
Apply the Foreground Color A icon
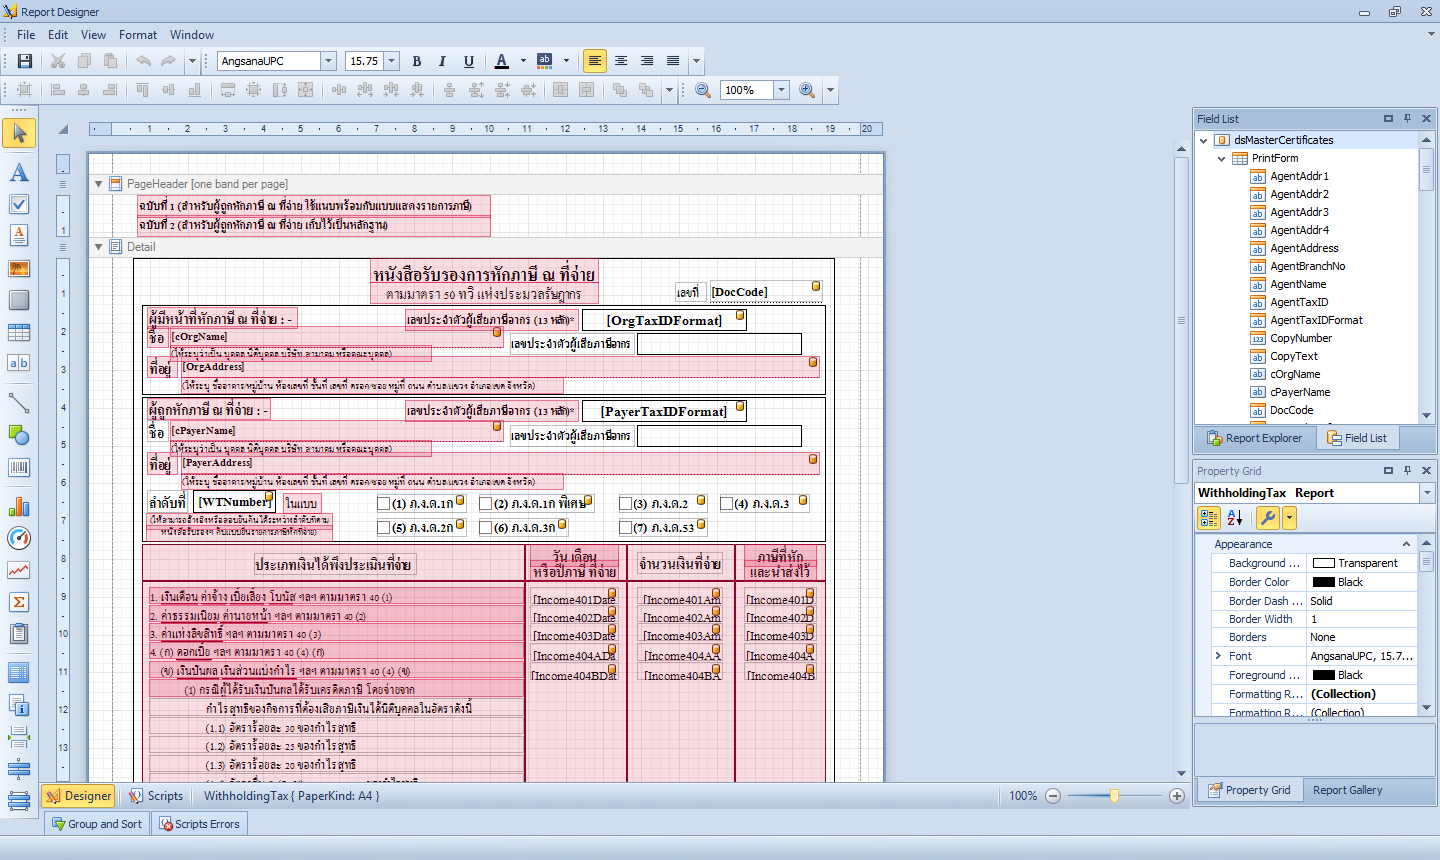pos(502,61)
